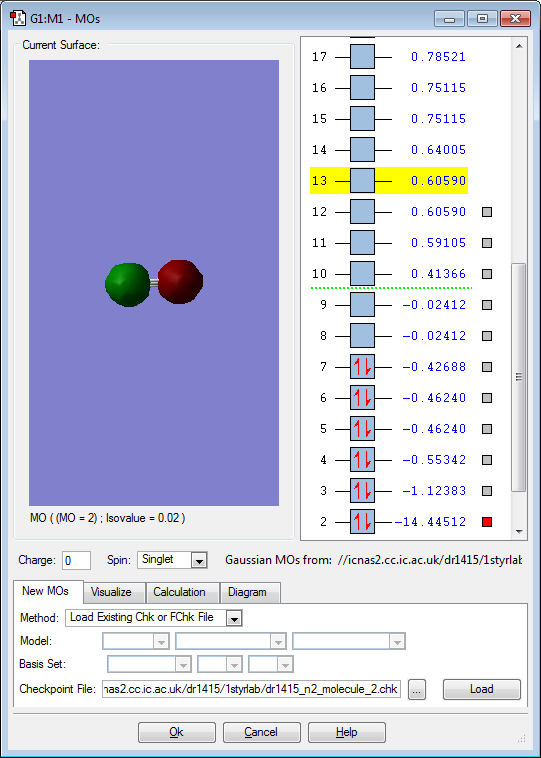The width and height of the screenshot is (541, 758).
Task: Toggle the red surface marker for MO 2
Action: pos(487,522)
